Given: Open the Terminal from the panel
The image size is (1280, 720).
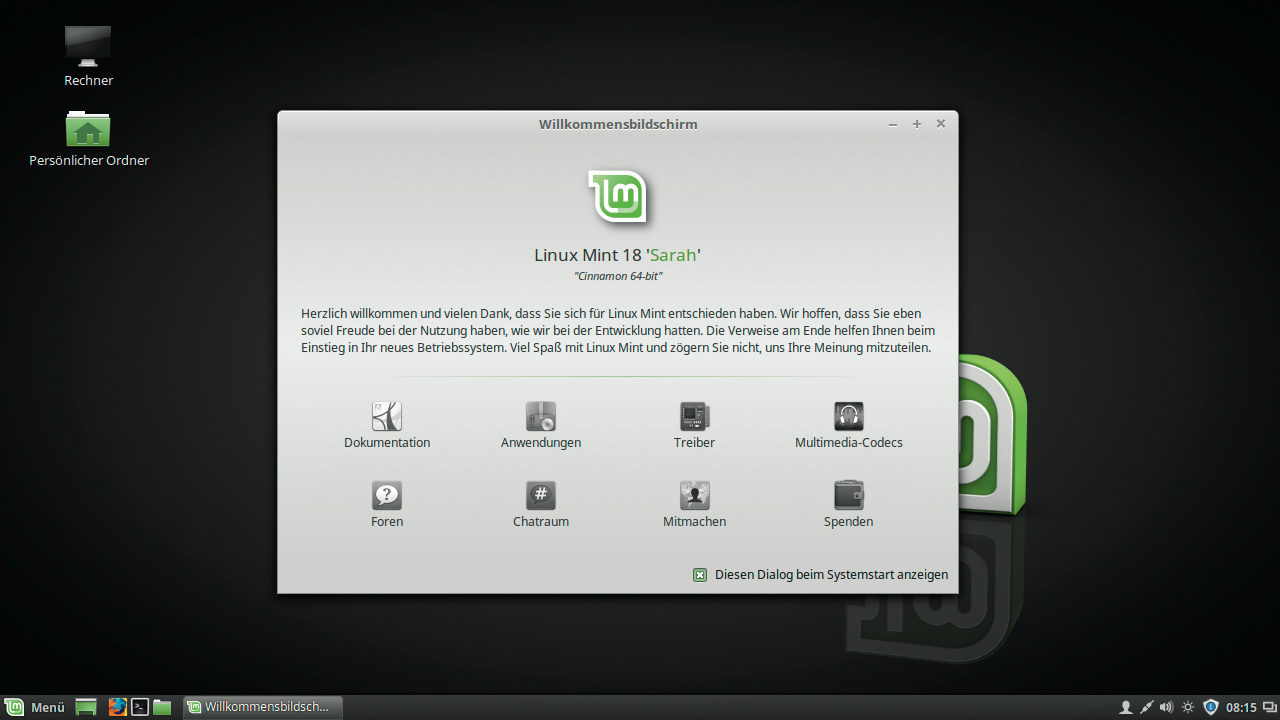Looking at the screenshot, I should tap(140, 707).
